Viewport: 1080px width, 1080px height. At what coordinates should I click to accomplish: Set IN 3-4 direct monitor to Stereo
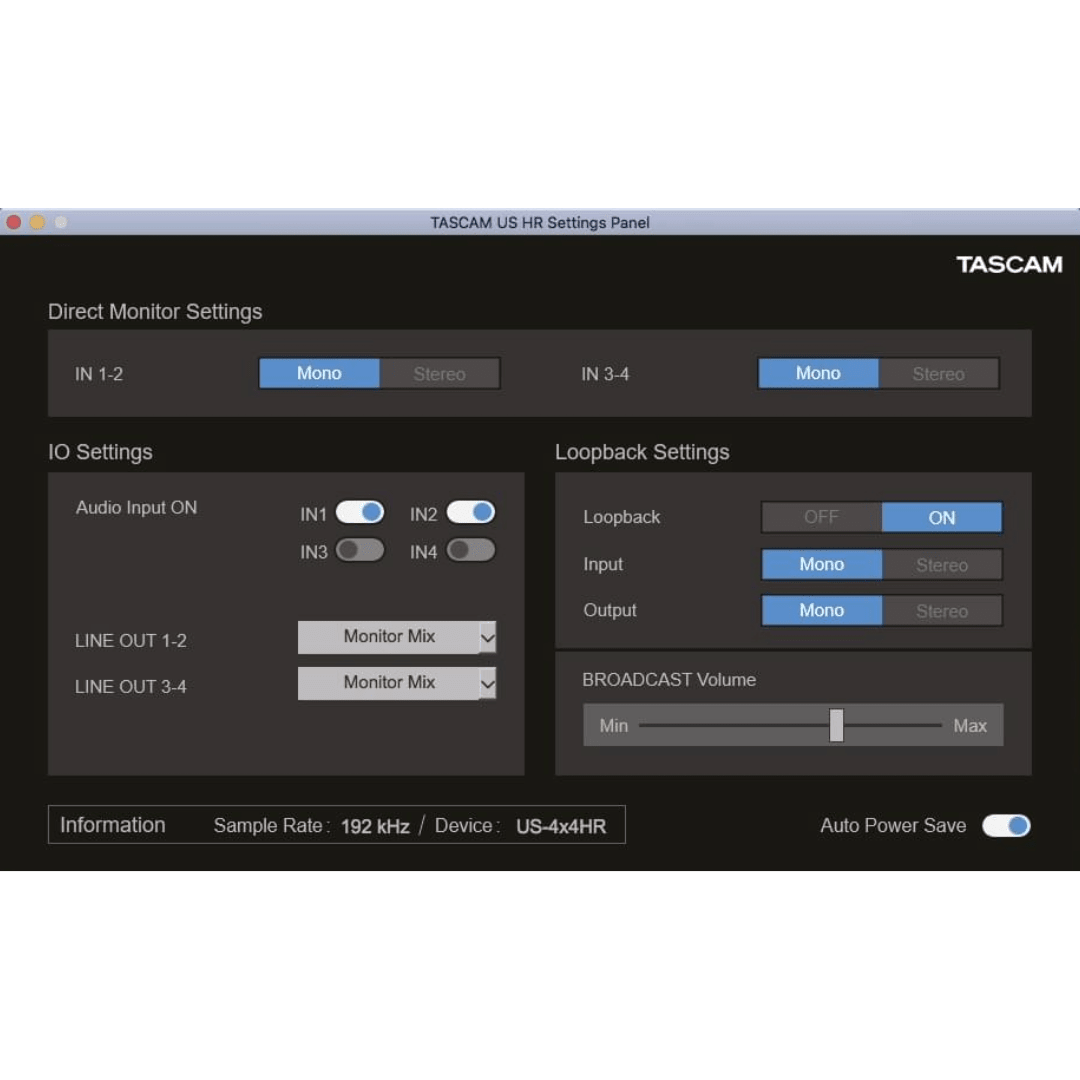click(x=939, y=373)
